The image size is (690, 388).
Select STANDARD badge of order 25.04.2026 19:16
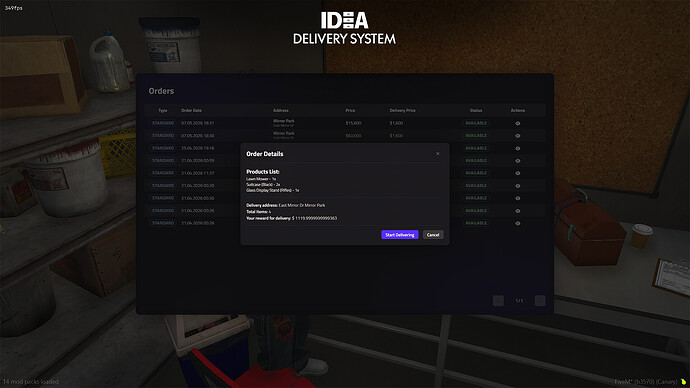(163, 148)
